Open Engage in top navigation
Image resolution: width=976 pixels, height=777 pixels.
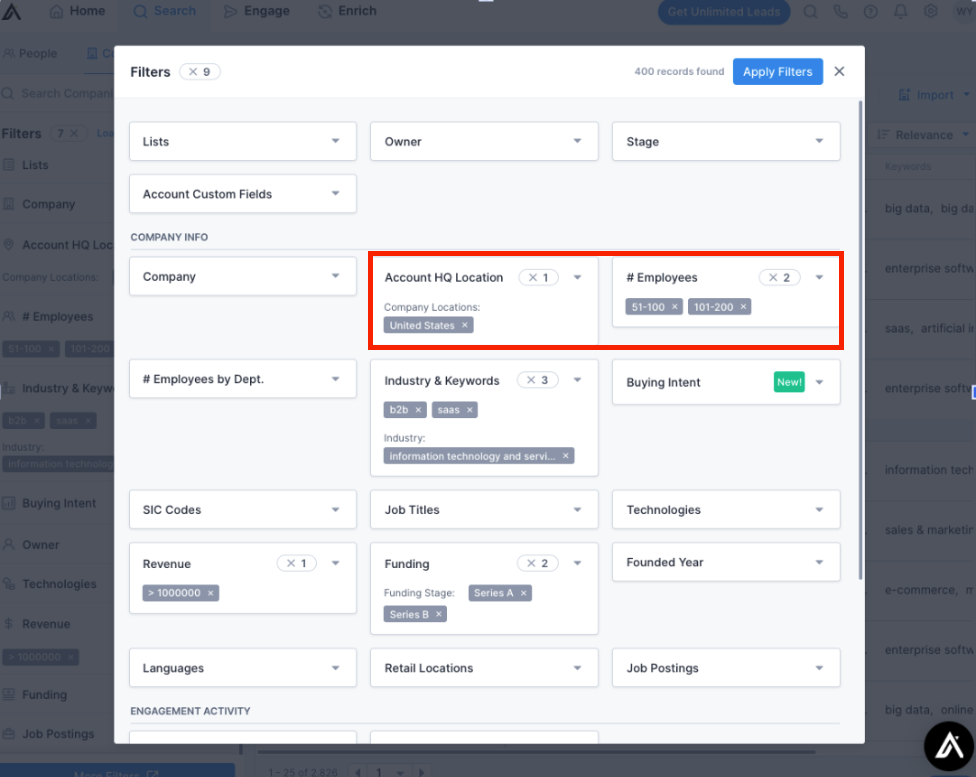[x=257, y=11]
